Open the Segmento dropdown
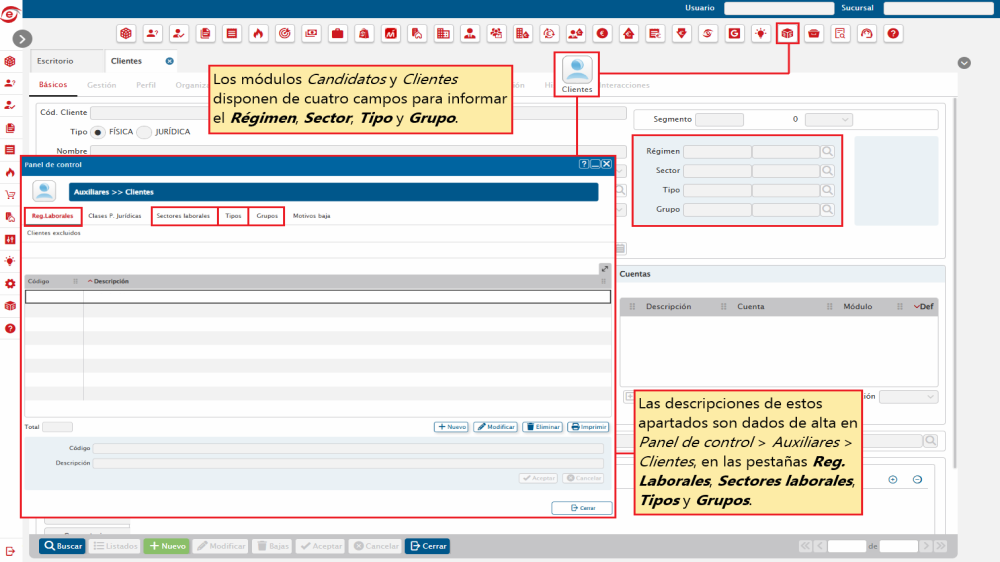The width and height of the screenshot is (1000, 562). click(828, 119)
